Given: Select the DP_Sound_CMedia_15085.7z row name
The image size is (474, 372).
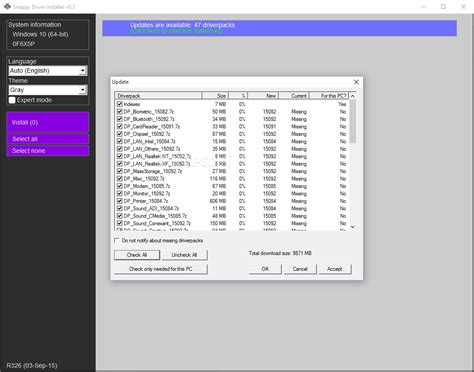Looking at the screenshot, I should tap(155, 216).
